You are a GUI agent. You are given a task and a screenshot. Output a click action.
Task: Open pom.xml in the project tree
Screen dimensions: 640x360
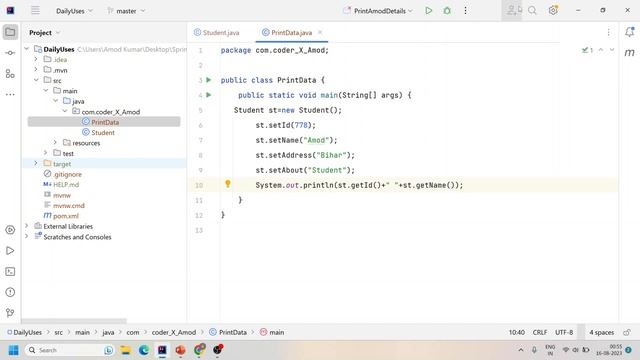coord(61,216)
